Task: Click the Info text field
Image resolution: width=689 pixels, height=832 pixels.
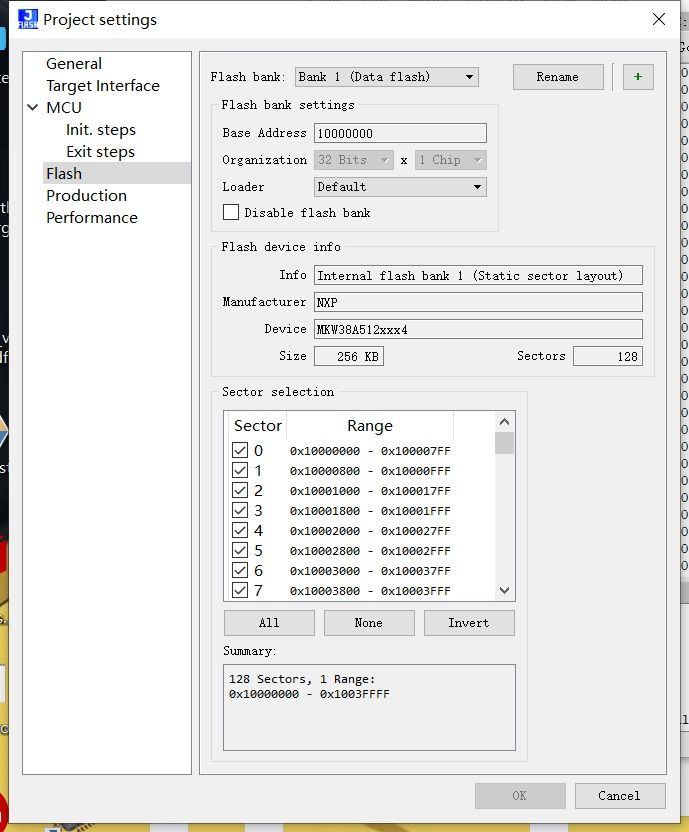Action: (478, 275)
